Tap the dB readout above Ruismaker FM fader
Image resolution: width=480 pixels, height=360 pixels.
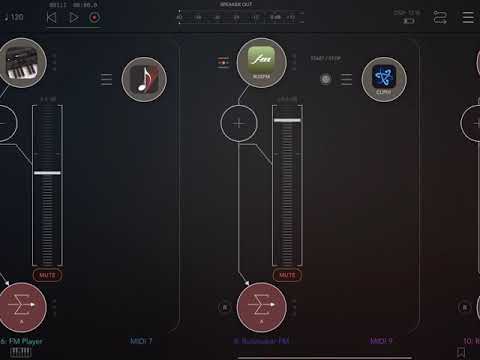[287, 100]
